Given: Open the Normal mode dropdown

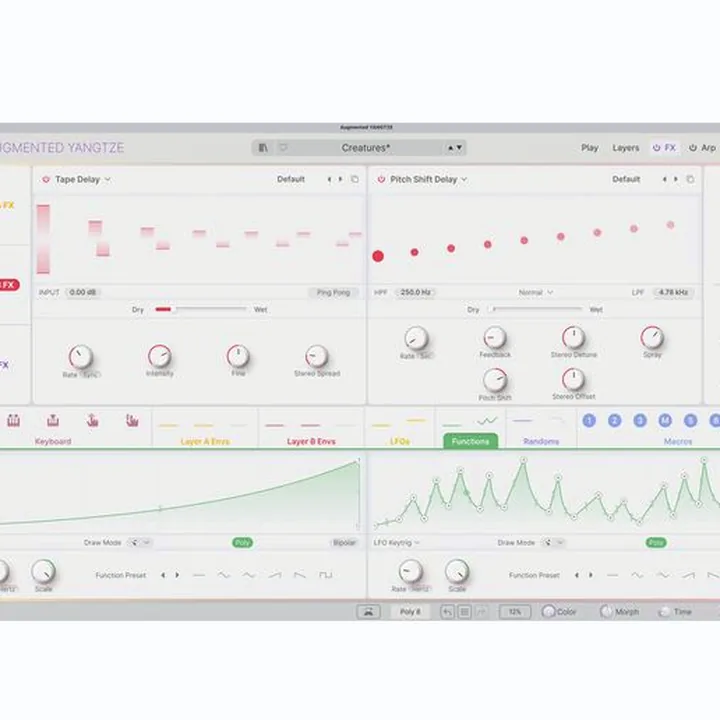Looking at the screenshot, I should [x=535, y=292].
